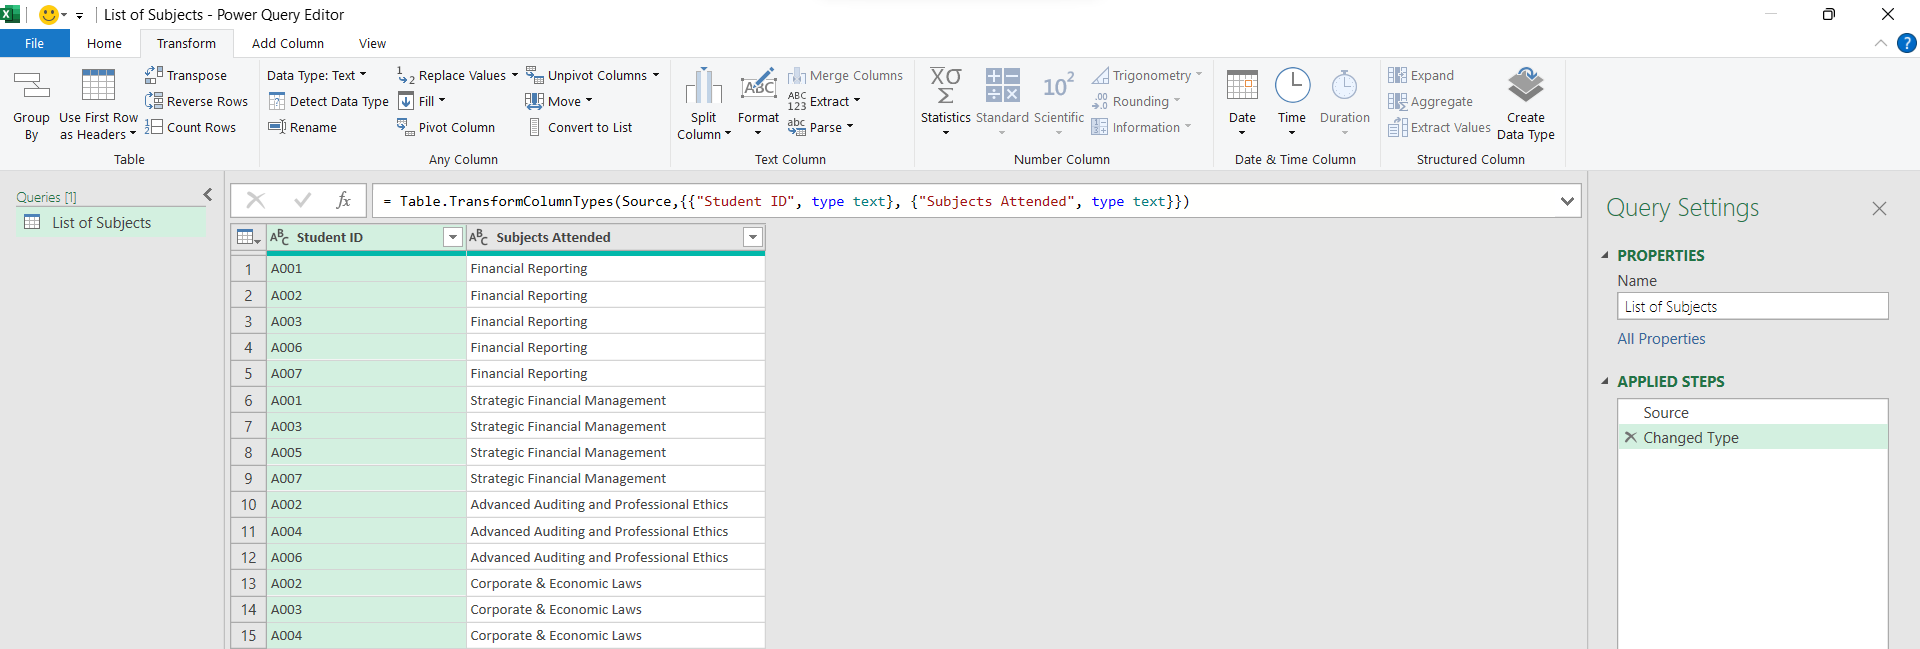The width and height of the screenshot is (1920, 649).
Task: Click the Transpose table icon
Action: (153, 75)
